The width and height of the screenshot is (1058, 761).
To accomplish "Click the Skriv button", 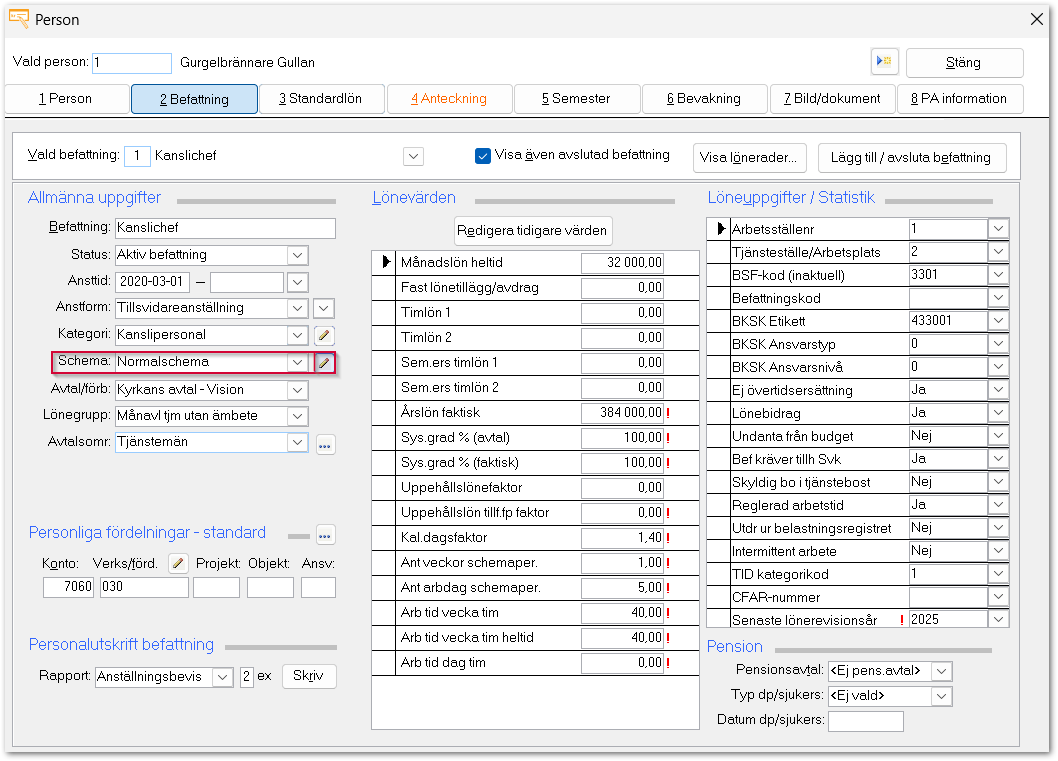I will 309,676.
